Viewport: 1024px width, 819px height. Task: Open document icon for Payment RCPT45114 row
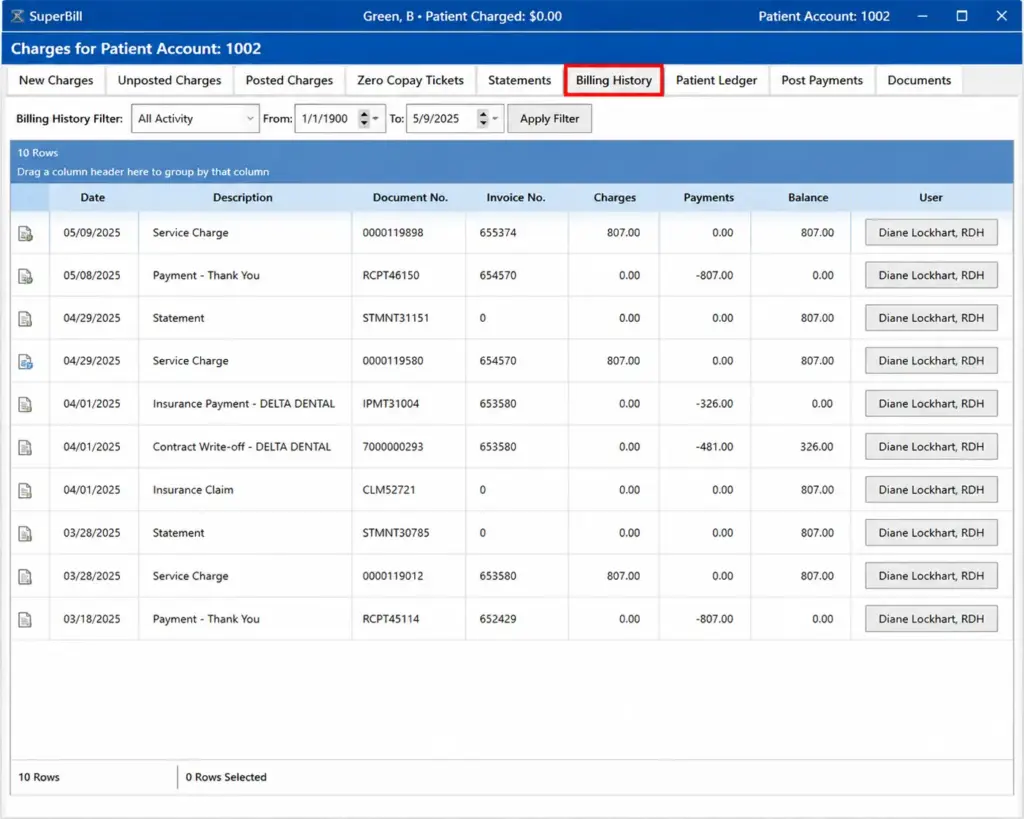click(x=25, y=619)
